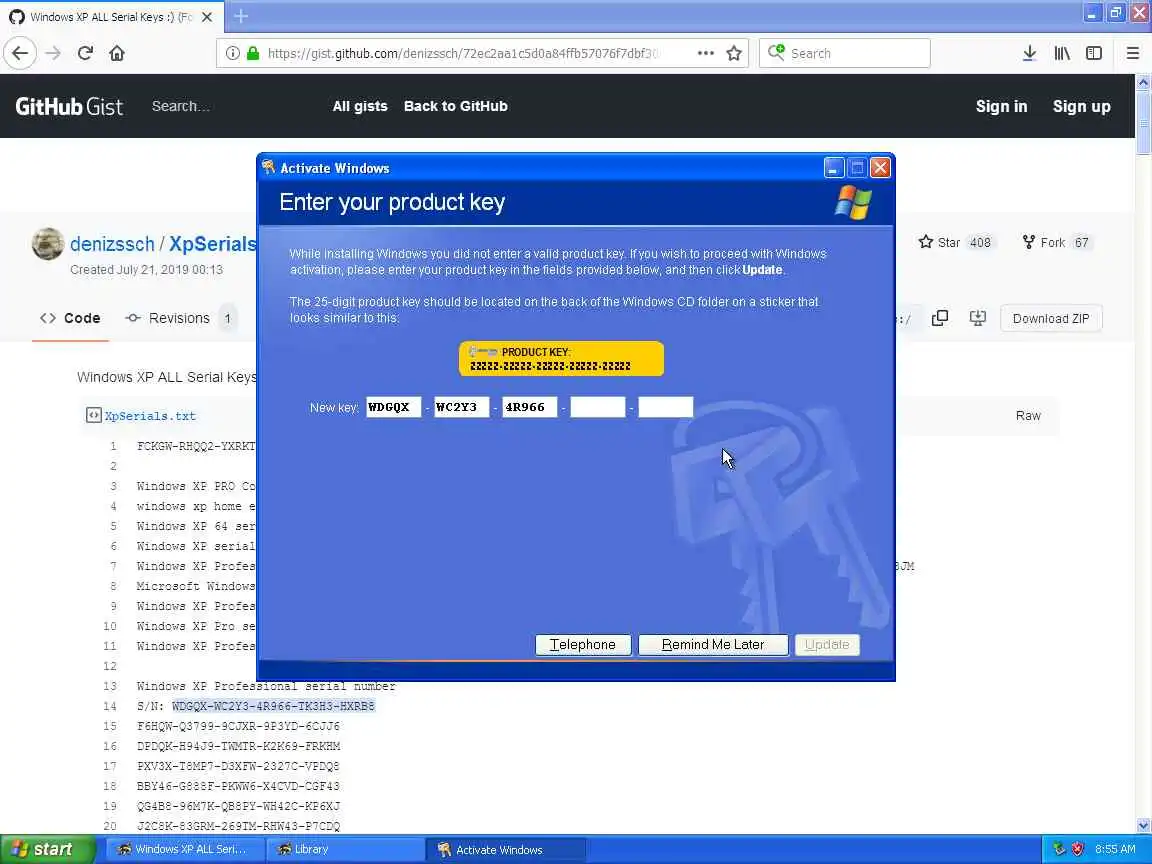Click the Telephone activation button

pyautogui.click(x=583, y=644)
